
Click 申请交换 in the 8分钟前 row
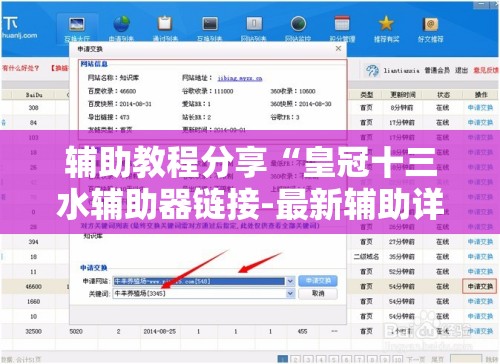(x=480, y=108)
